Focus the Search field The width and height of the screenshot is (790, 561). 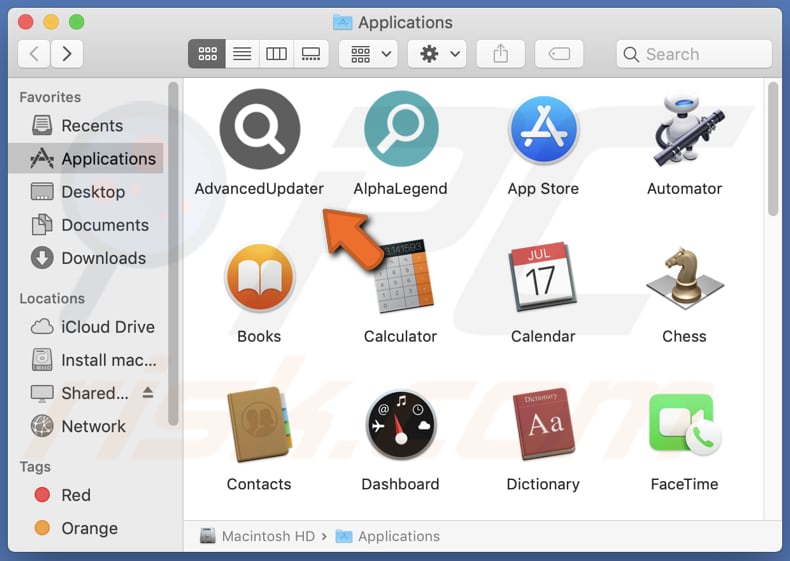(694, 54)
